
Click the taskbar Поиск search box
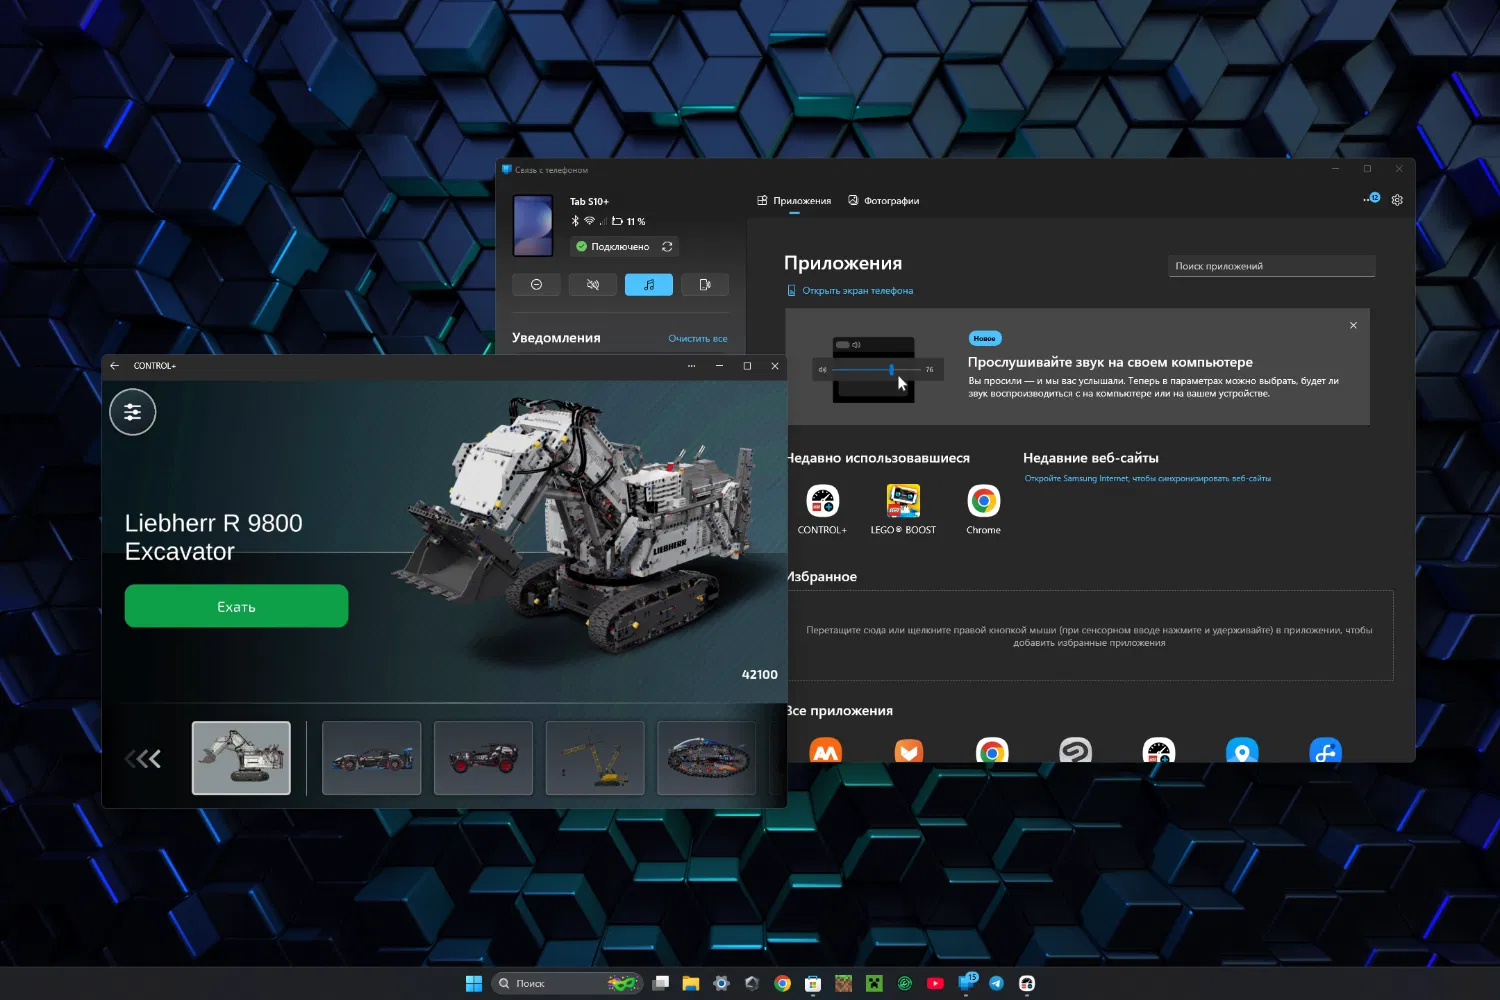[568, 983]
